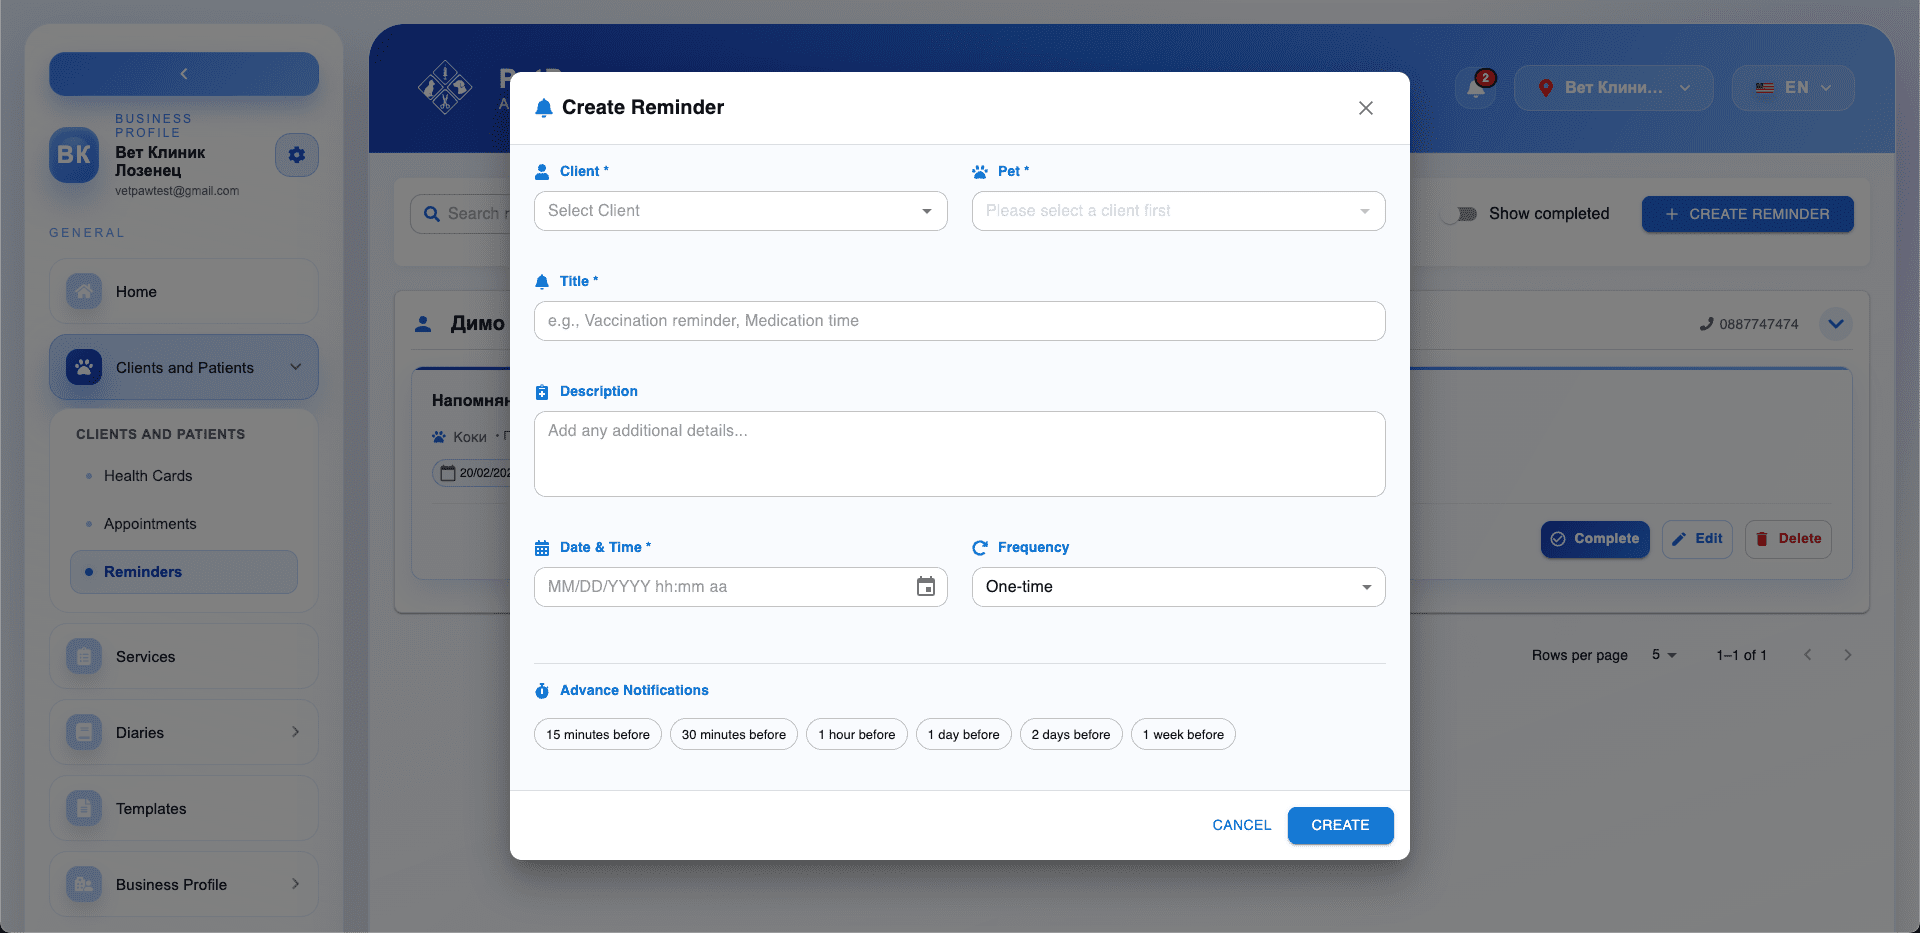The image size is (1920, 933).
Task: Open the notifications bell with badge
Action: click(1476, 88)
